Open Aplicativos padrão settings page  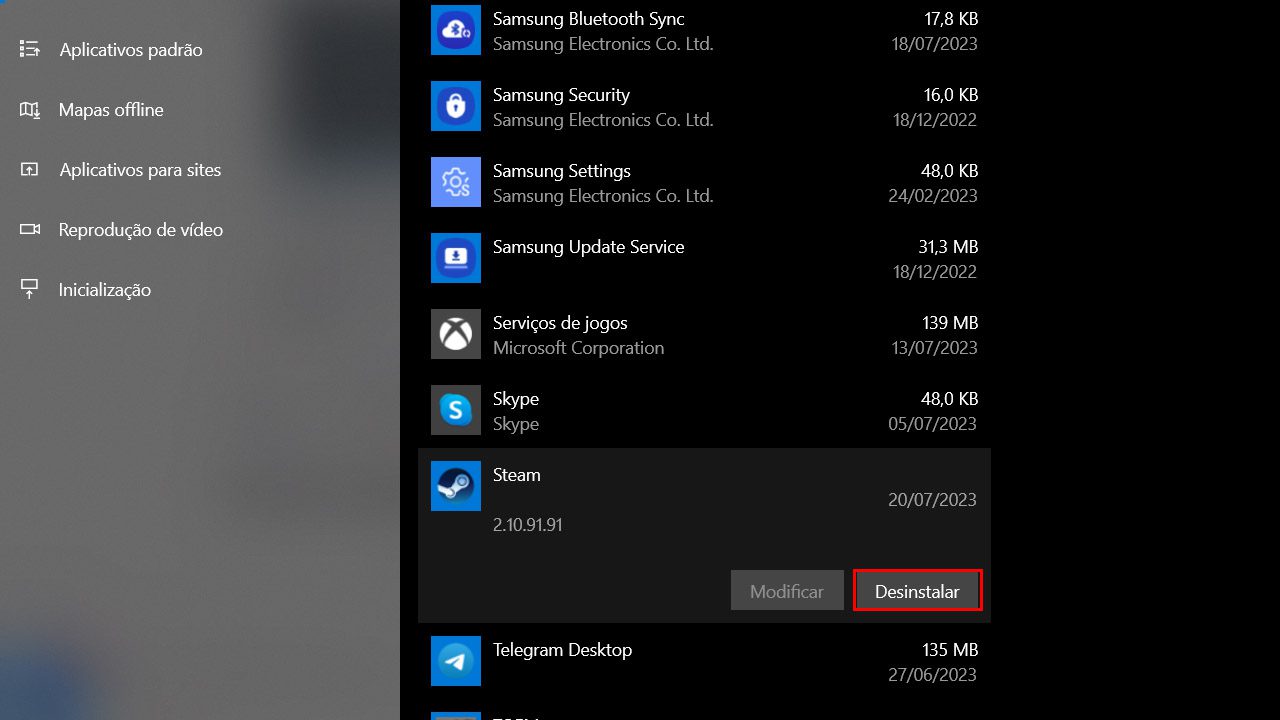tap(131, 49)
